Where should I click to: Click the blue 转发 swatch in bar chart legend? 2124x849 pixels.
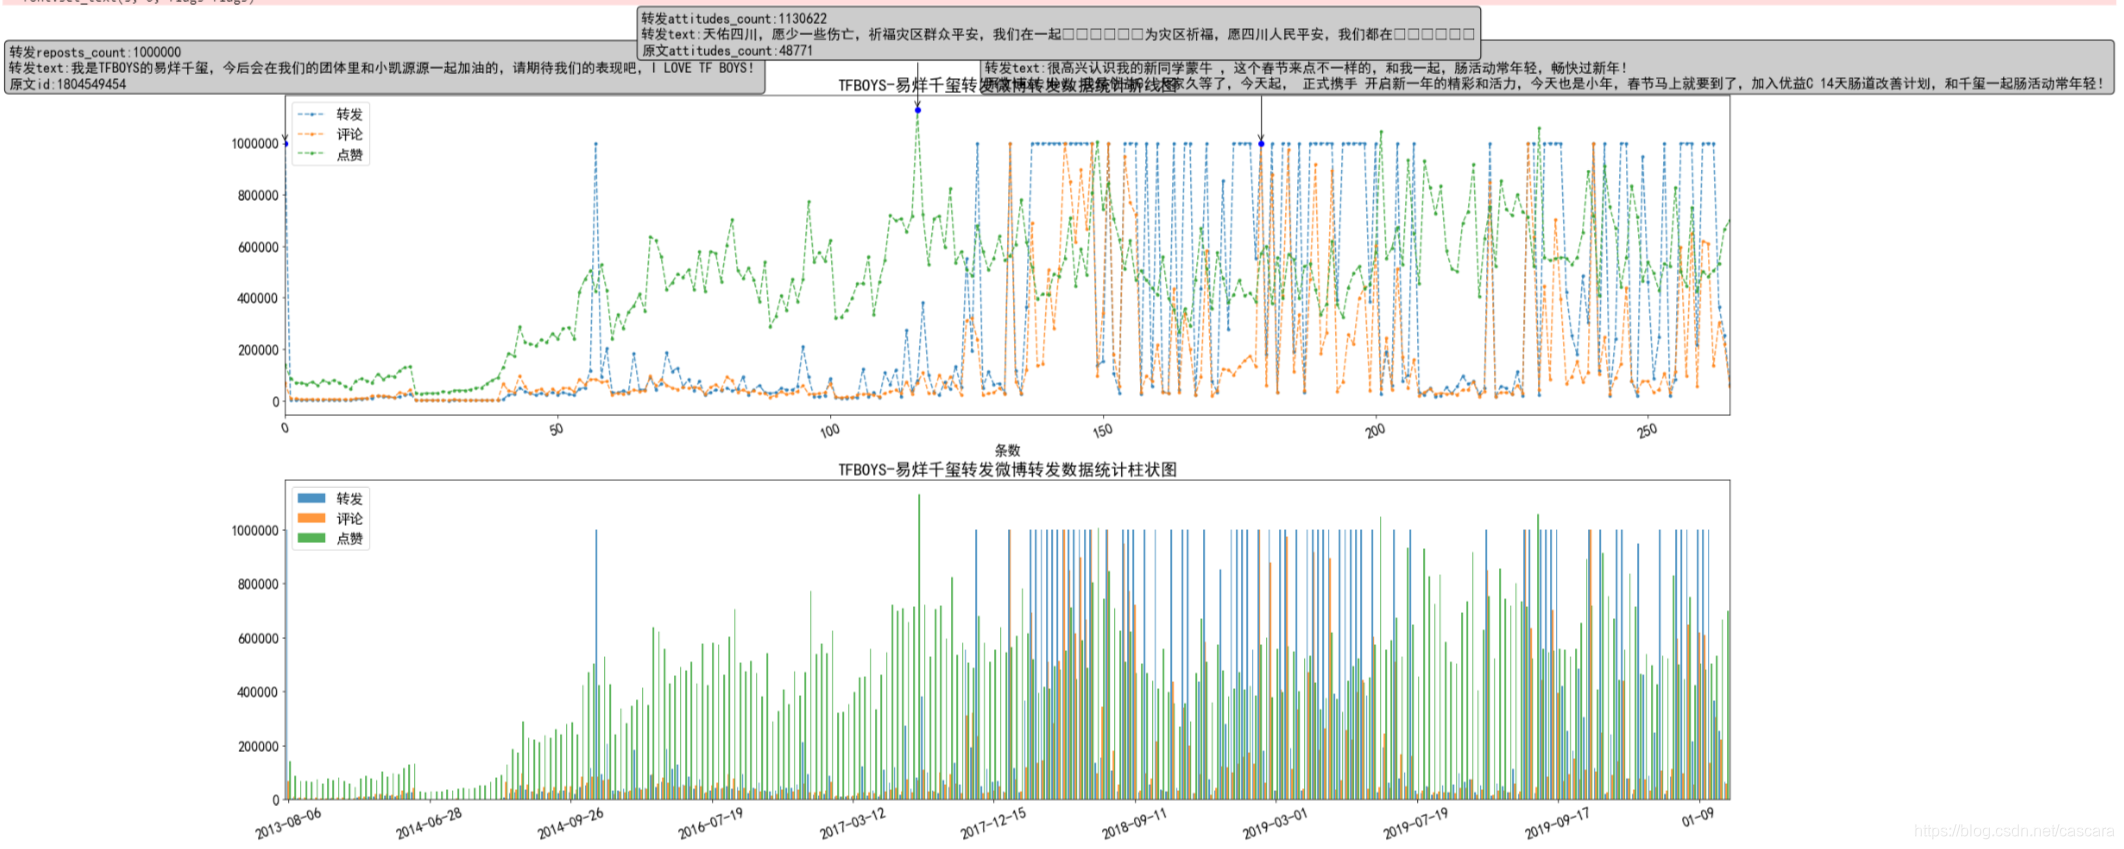point(312,498)
